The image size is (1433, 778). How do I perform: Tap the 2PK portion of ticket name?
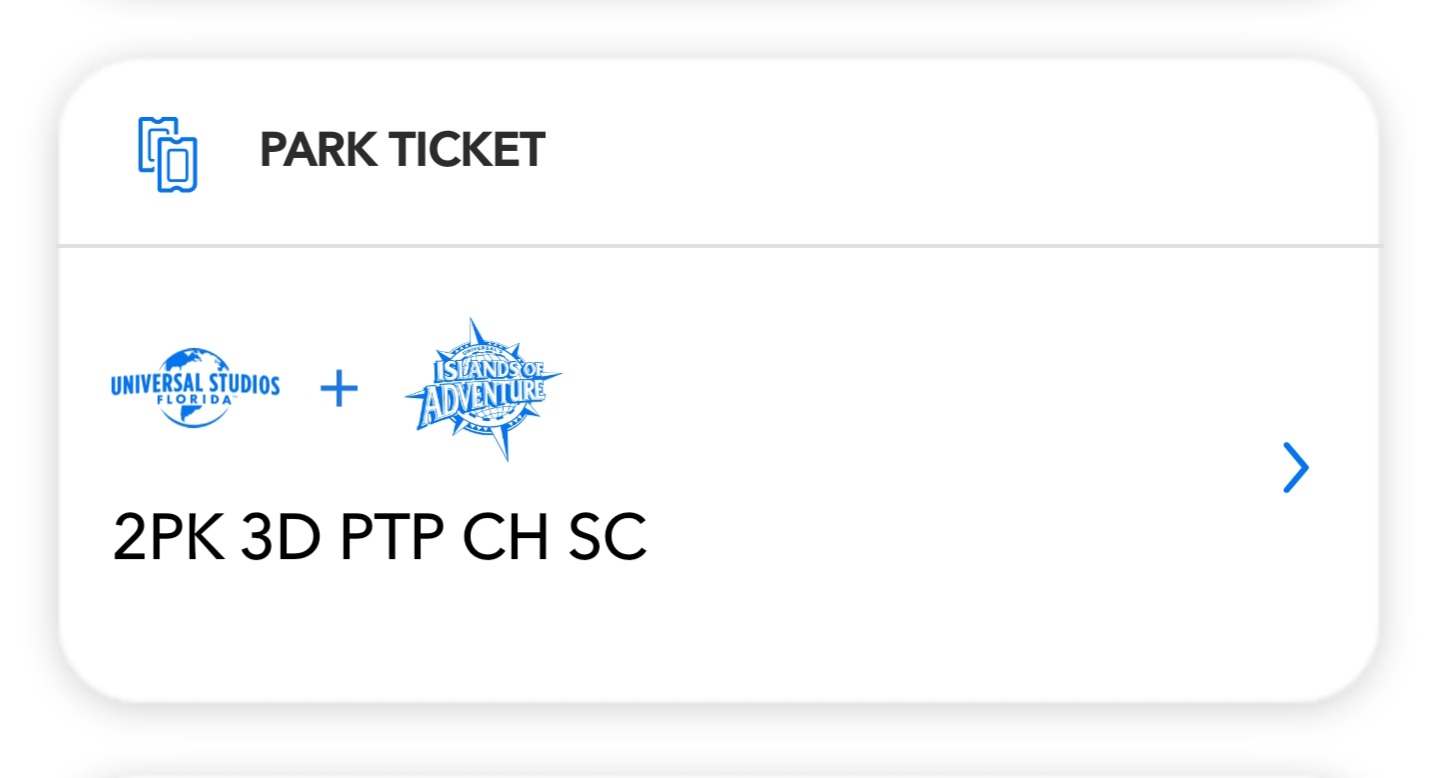(x=169, y=537)
